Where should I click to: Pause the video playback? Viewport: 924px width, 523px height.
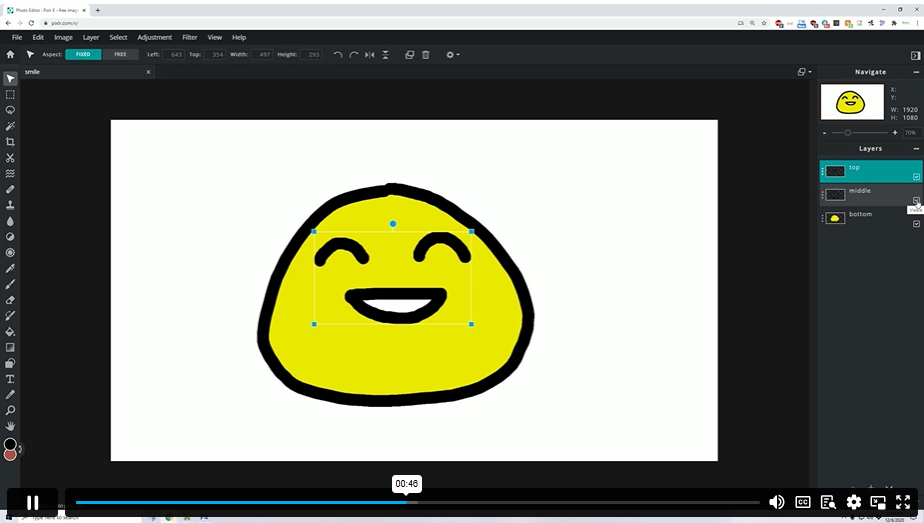(x=32, y=502)
